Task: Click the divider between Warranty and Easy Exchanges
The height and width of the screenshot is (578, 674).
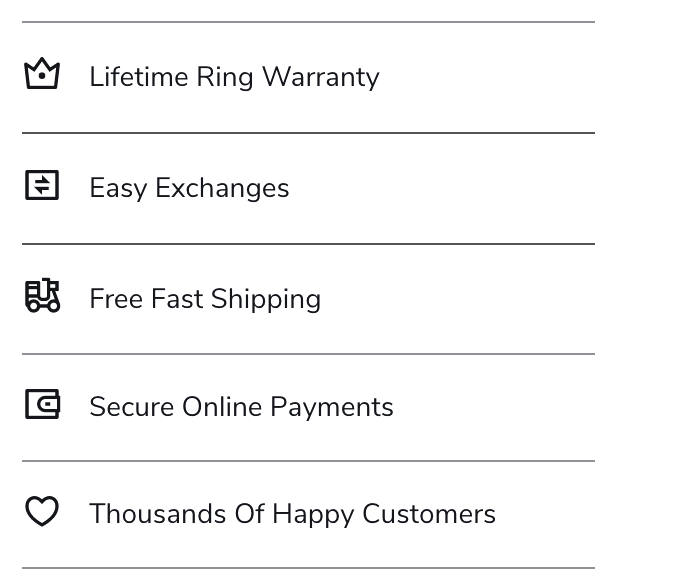Action: (x=308, y=133)
